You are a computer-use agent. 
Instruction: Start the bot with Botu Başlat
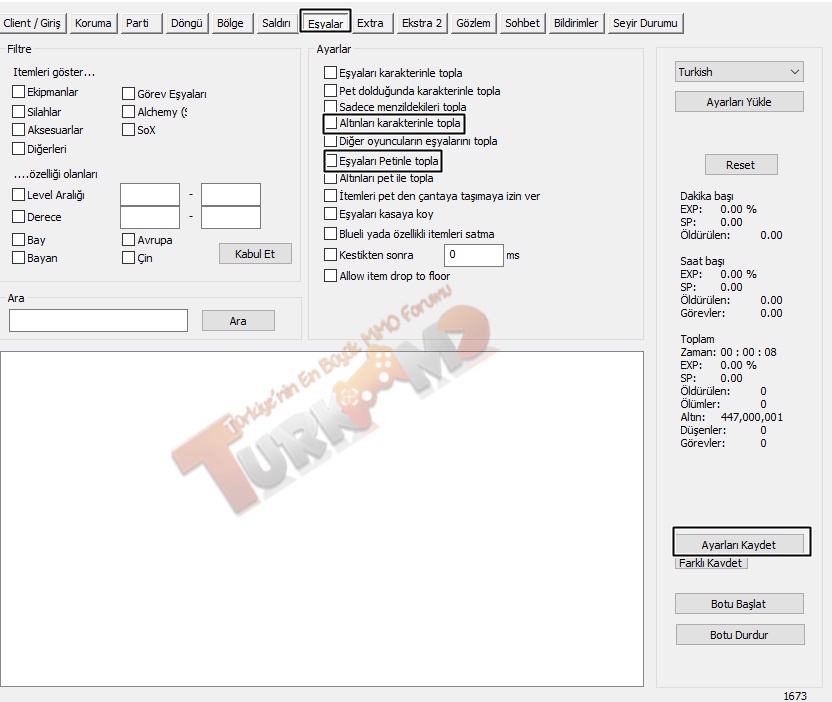[x=740, y=603]
